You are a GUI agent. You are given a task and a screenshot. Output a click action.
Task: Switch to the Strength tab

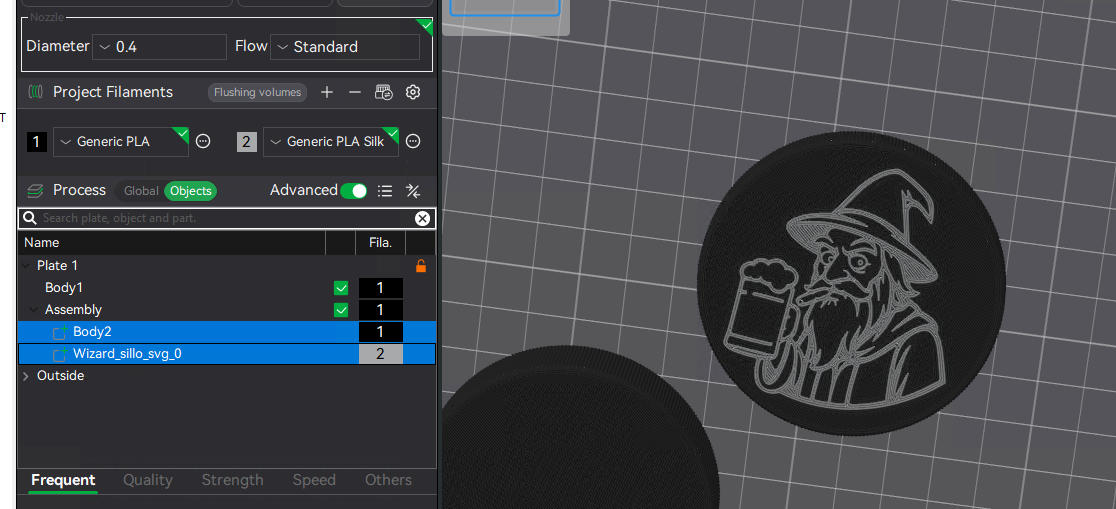click(232, 480)
